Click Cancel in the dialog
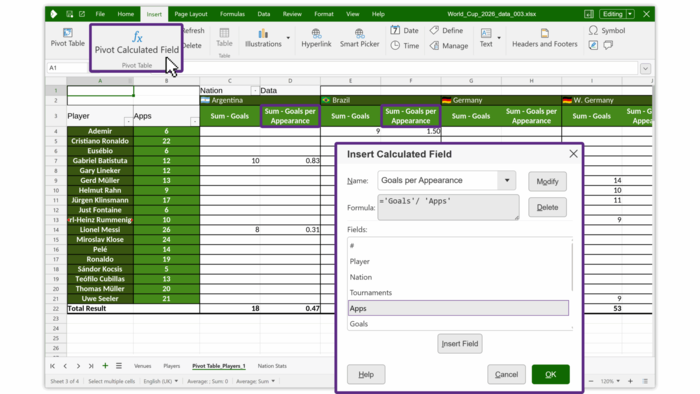Viewport: 700px width, 394px height. tap(506, 374)
